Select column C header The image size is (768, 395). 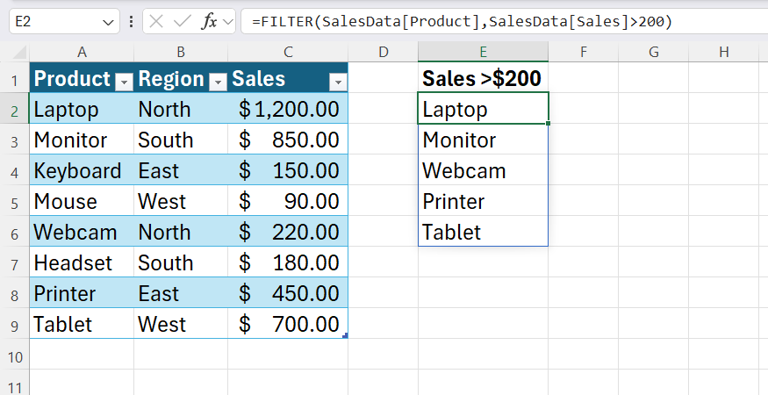coord(288,52)
